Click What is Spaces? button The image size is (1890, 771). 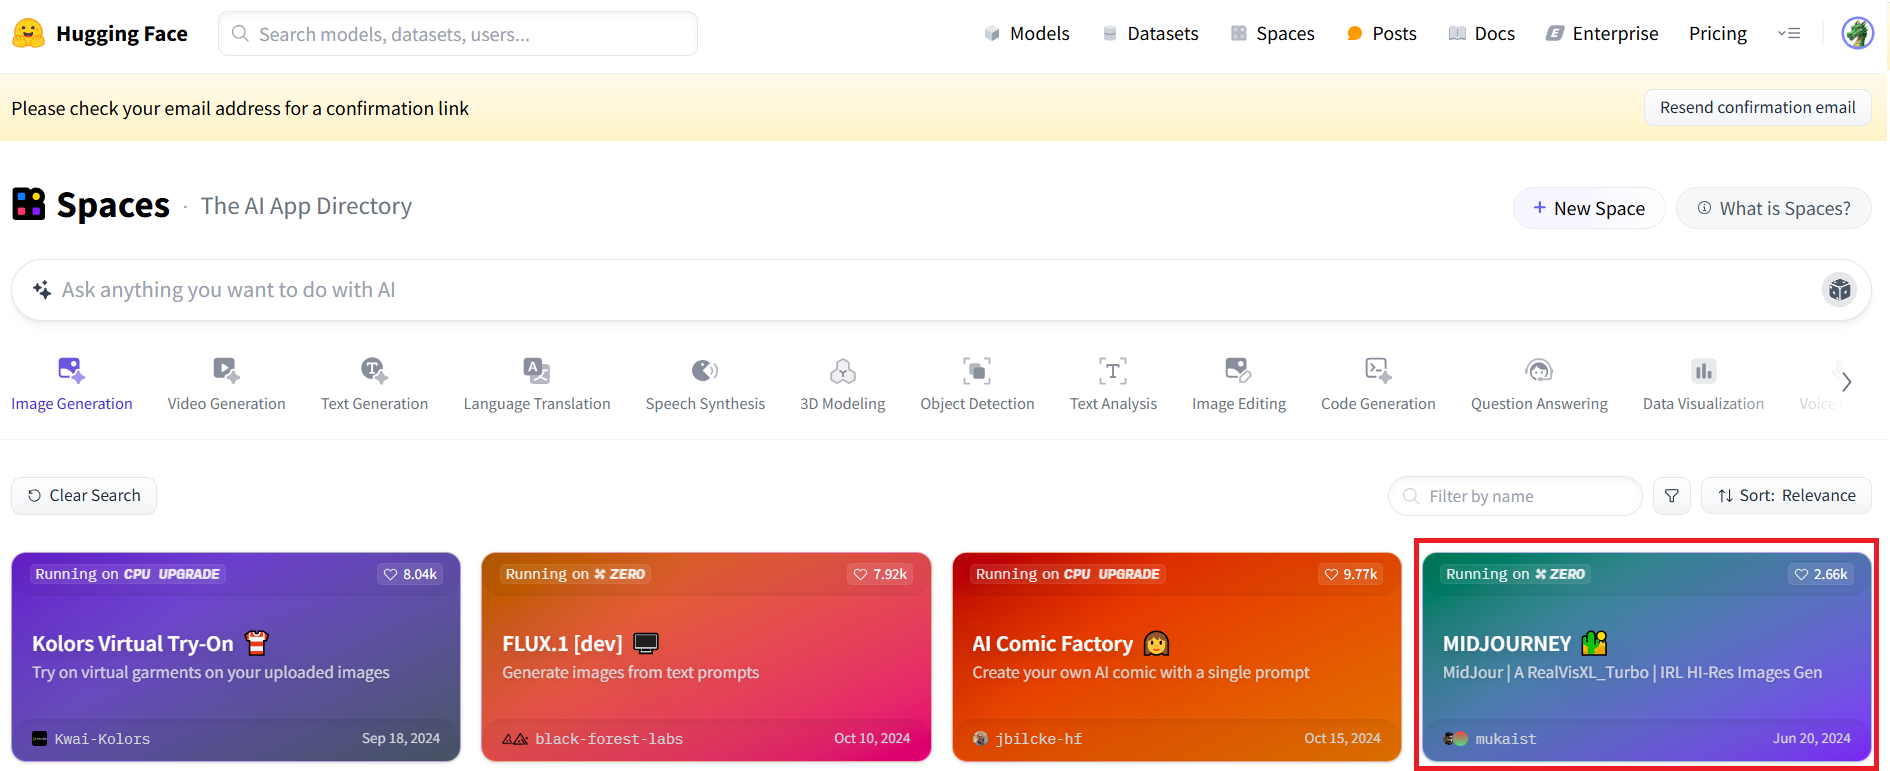tap(1773, 208)
